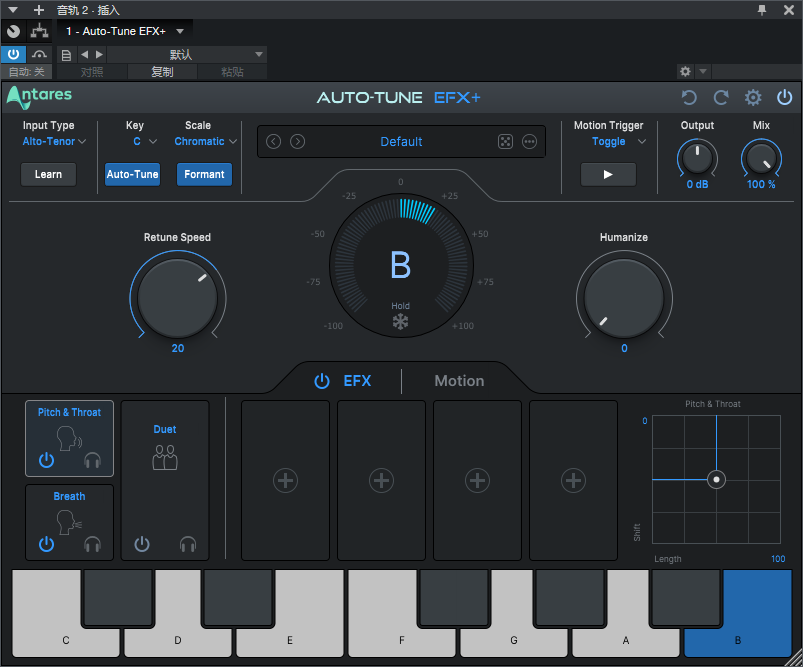Click the undo arrow icon in plugin header
Image resolution: width=803 pixels, height=667 pixels.
click(689, 97)
